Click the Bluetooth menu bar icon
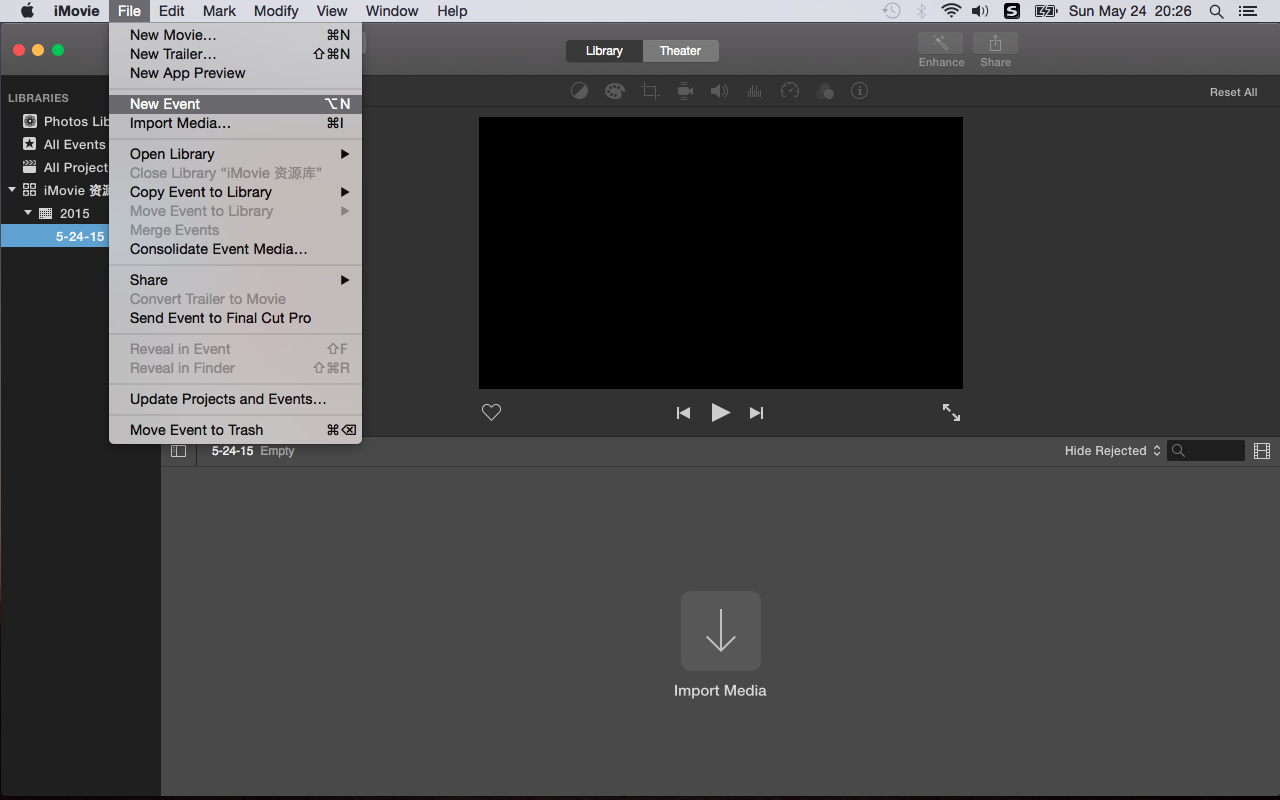Image resolution: width=1280 pixels, height=800 pixels. (922, 11)
